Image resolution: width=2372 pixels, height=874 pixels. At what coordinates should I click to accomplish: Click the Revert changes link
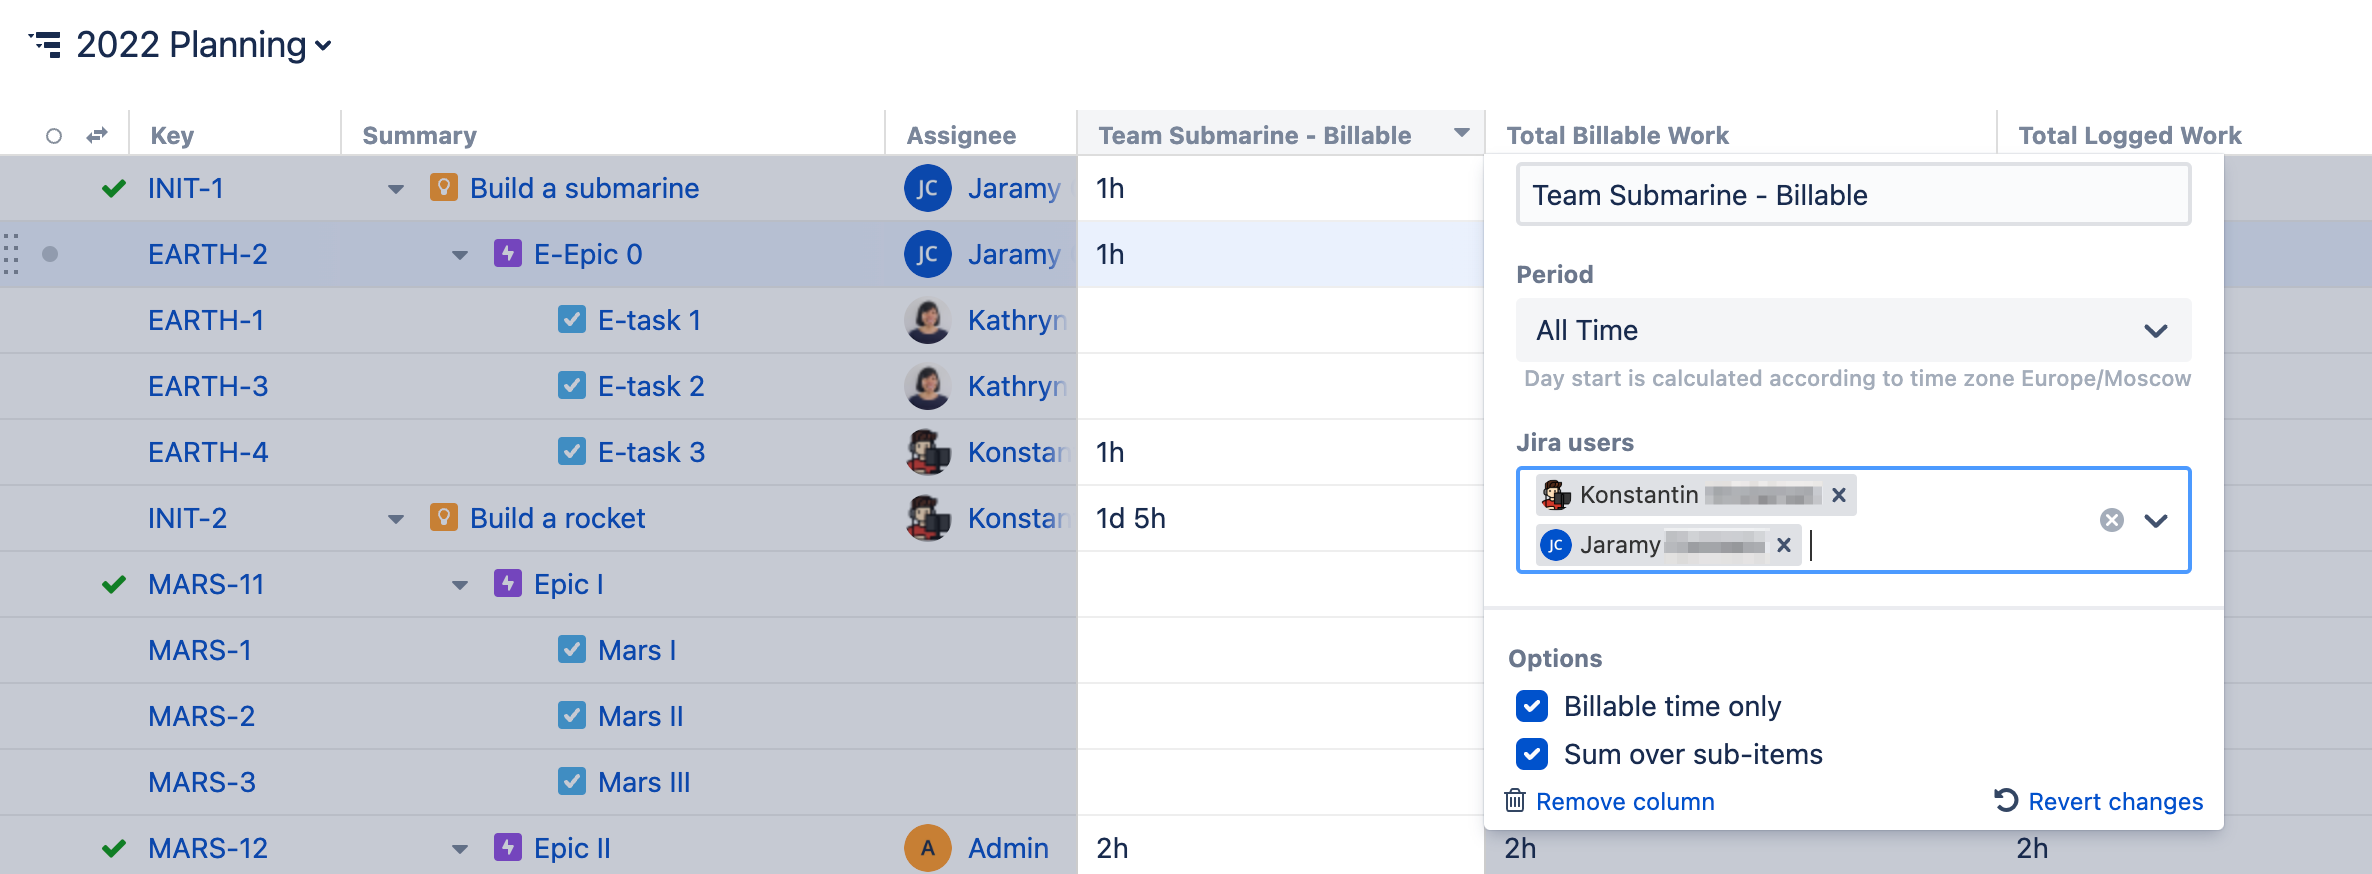2113,801
